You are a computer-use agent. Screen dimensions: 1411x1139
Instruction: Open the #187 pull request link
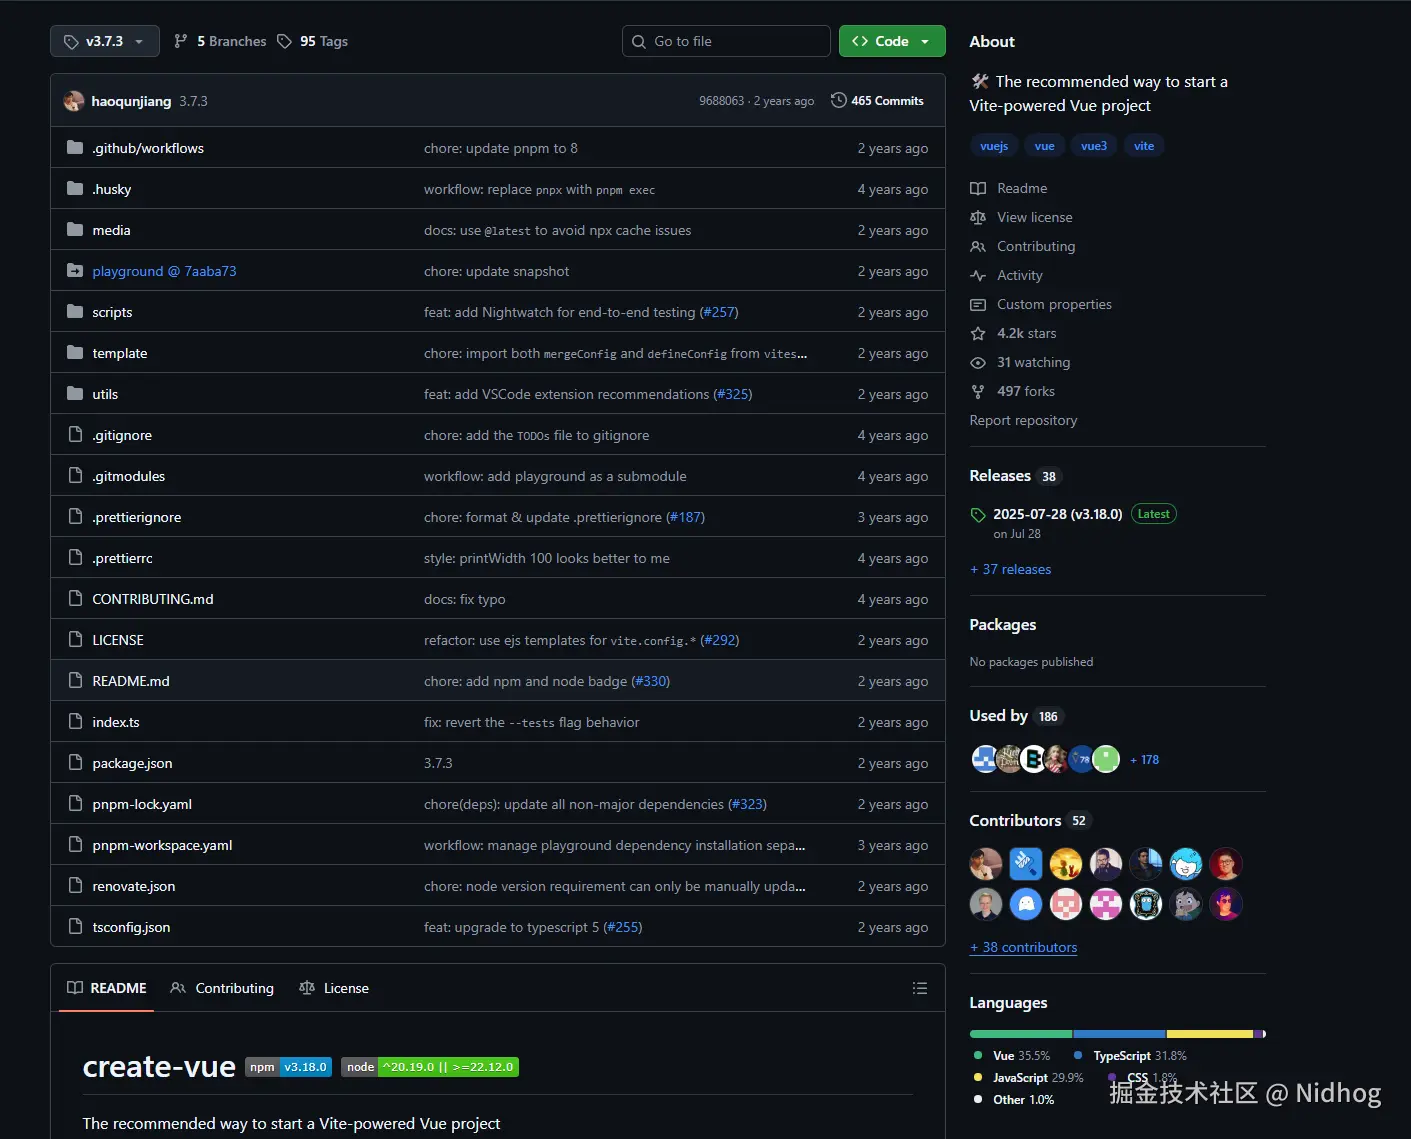pos(686,517)
